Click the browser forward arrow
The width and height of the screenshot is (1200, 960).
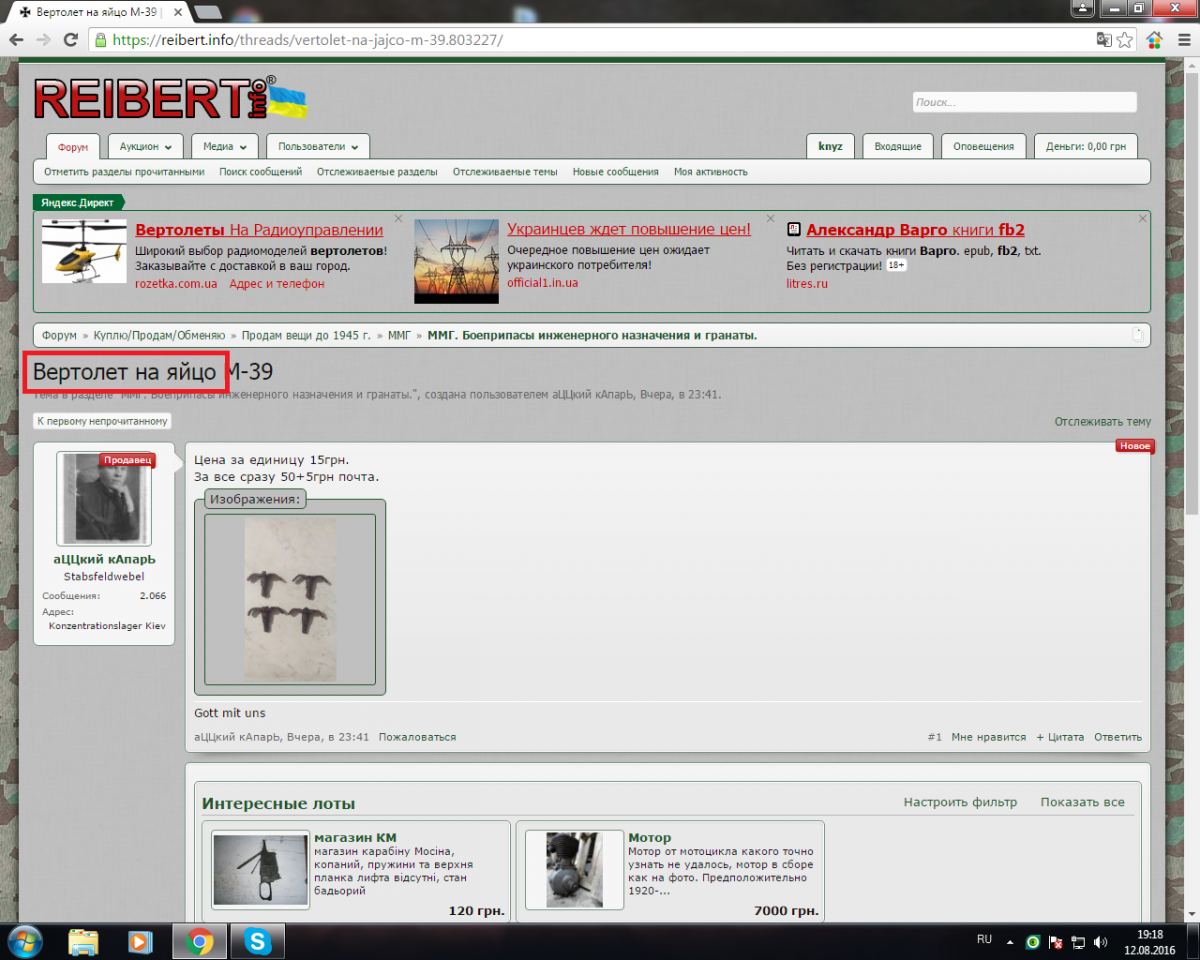[43, 40]
